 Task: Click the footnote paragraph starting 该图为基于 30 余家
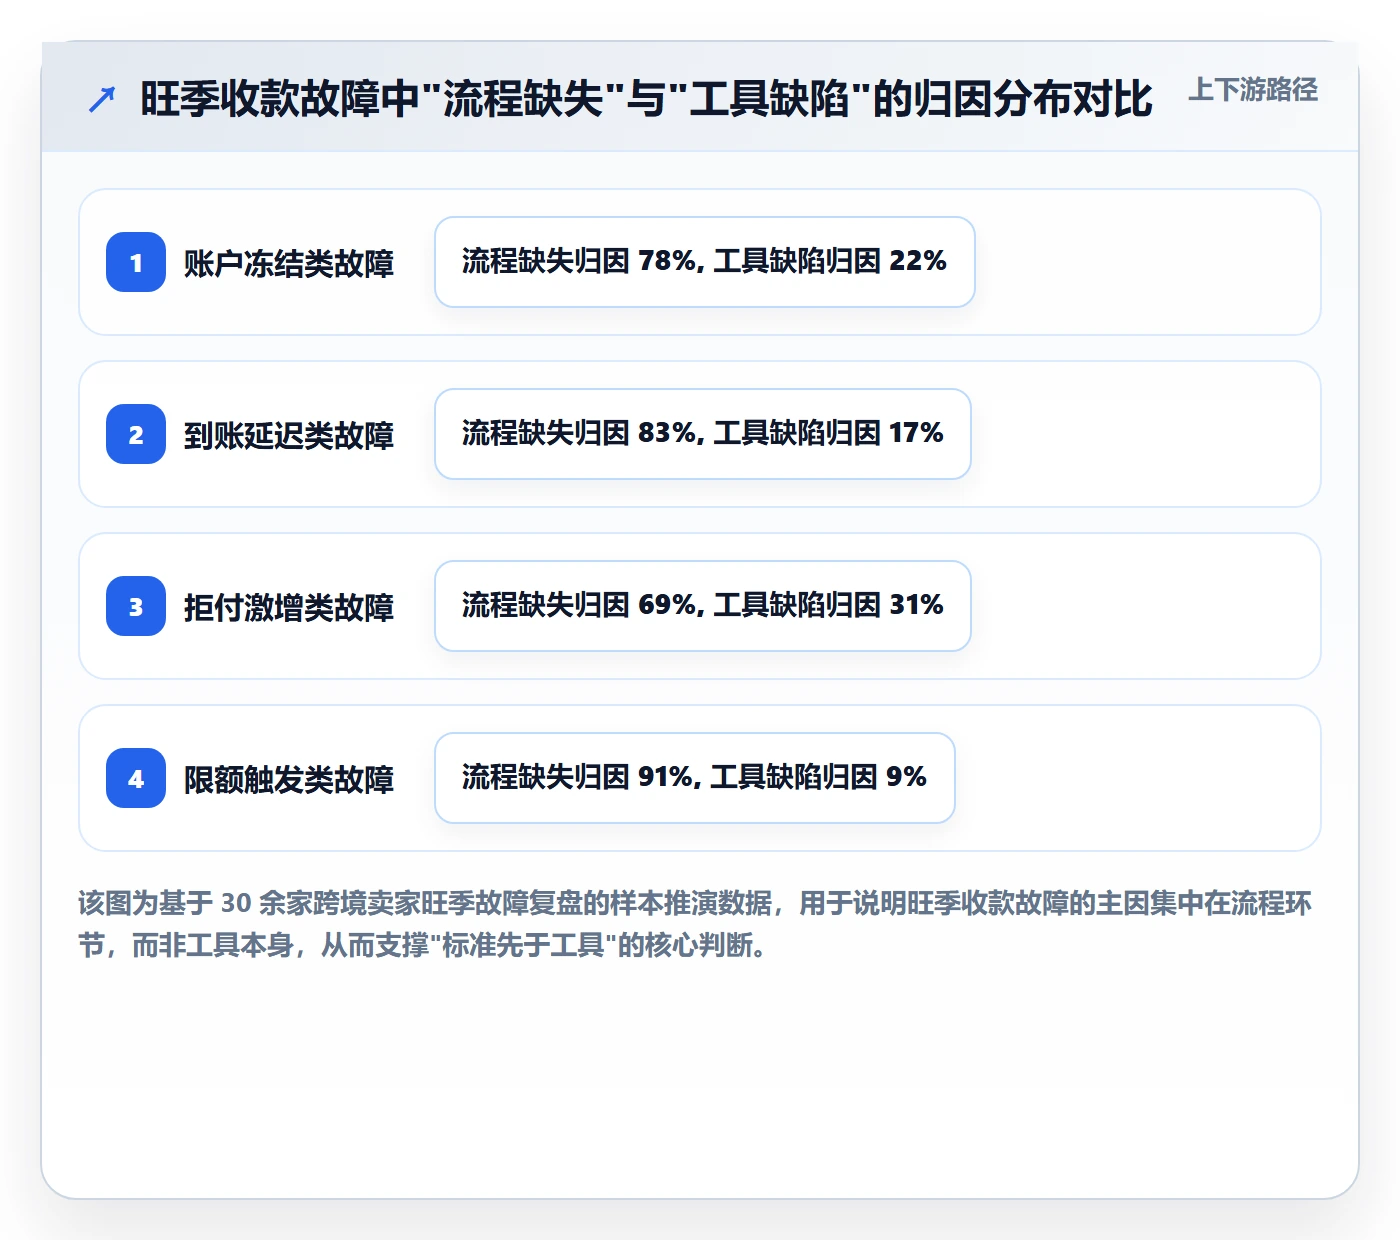pyautogui.click(x=695, y=924)
